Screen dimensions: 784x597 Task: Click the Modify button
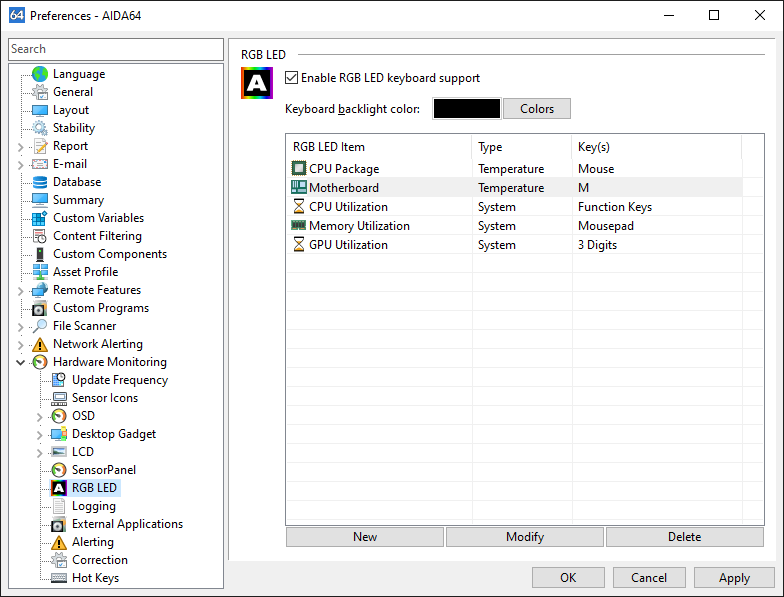pyautogui.click(x=524, y=537)
